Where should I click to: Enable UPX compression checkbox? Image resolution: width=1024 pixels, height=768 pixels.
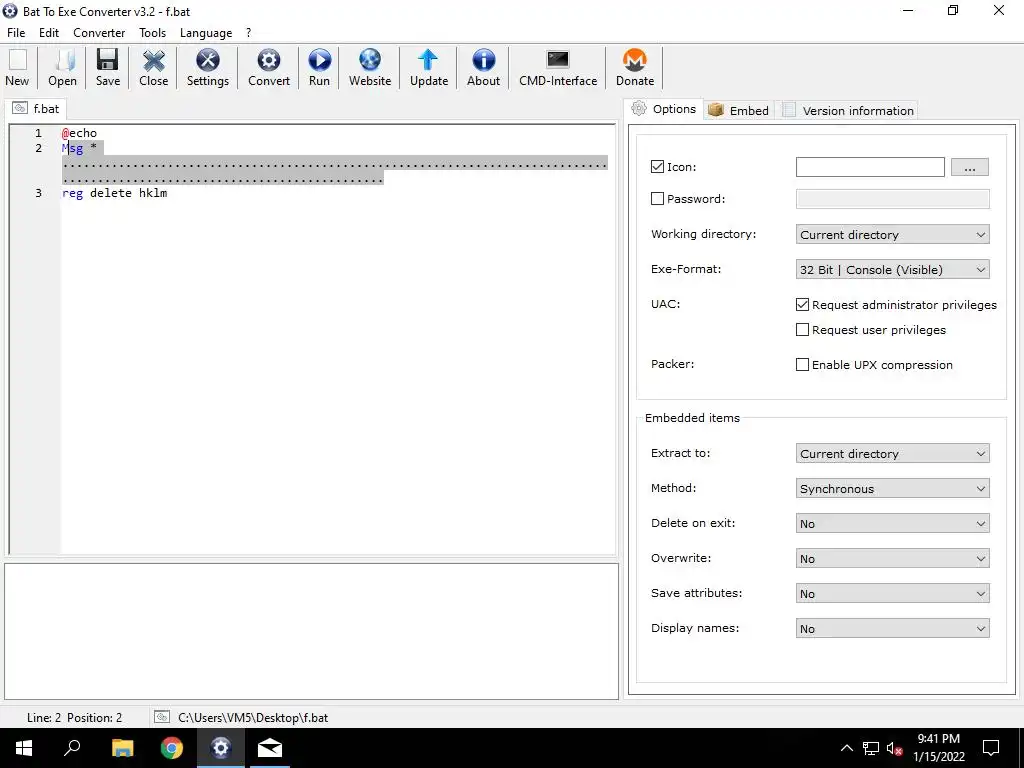(803, 364)
